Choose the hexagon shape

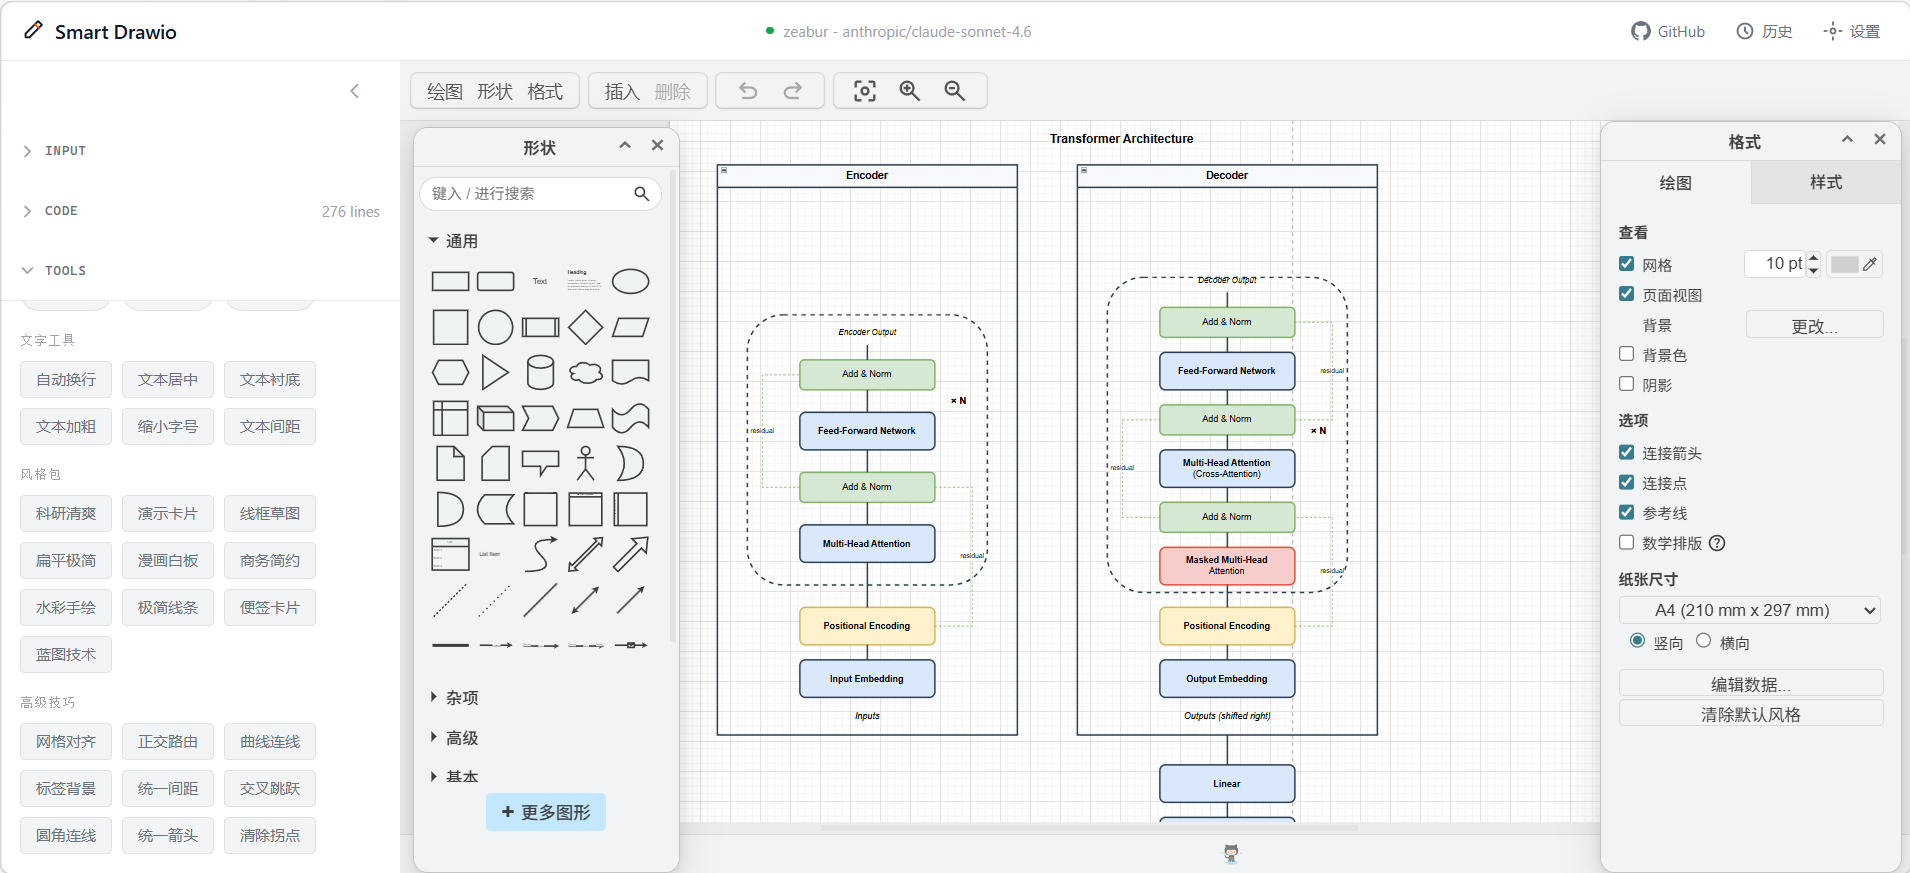pos(450,373)
